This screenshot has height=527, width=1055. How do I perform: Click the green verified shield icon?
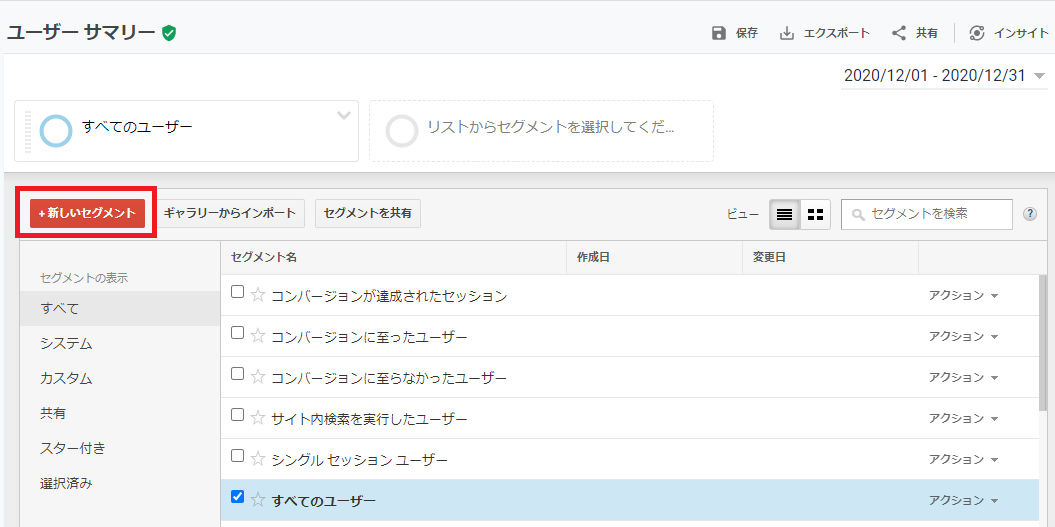click(x=169, y=32)
